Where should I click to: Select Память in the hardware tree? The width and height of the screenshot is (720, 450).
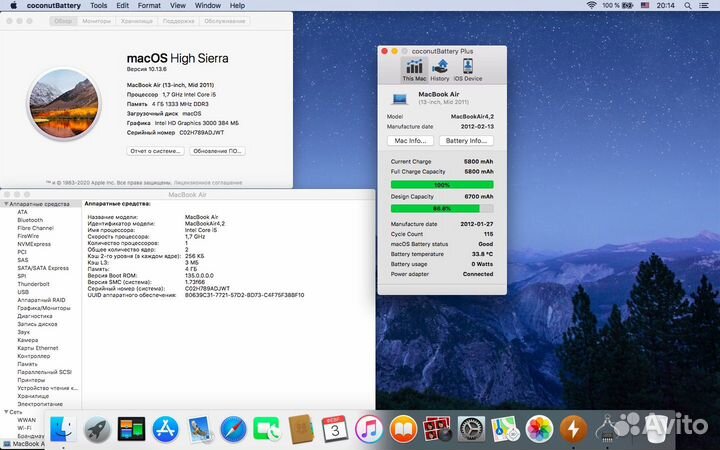(27, 364)
